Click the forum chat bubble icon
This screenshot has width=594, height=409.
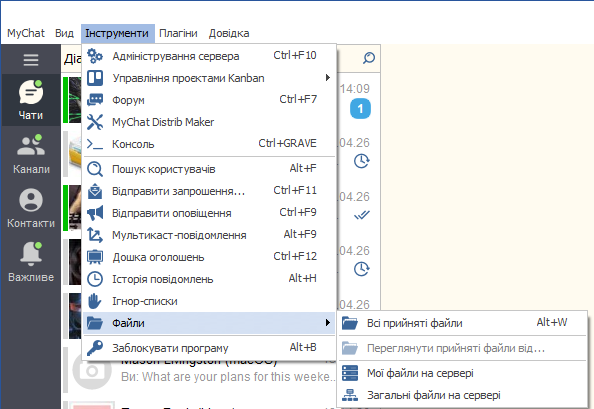(95, 100)
